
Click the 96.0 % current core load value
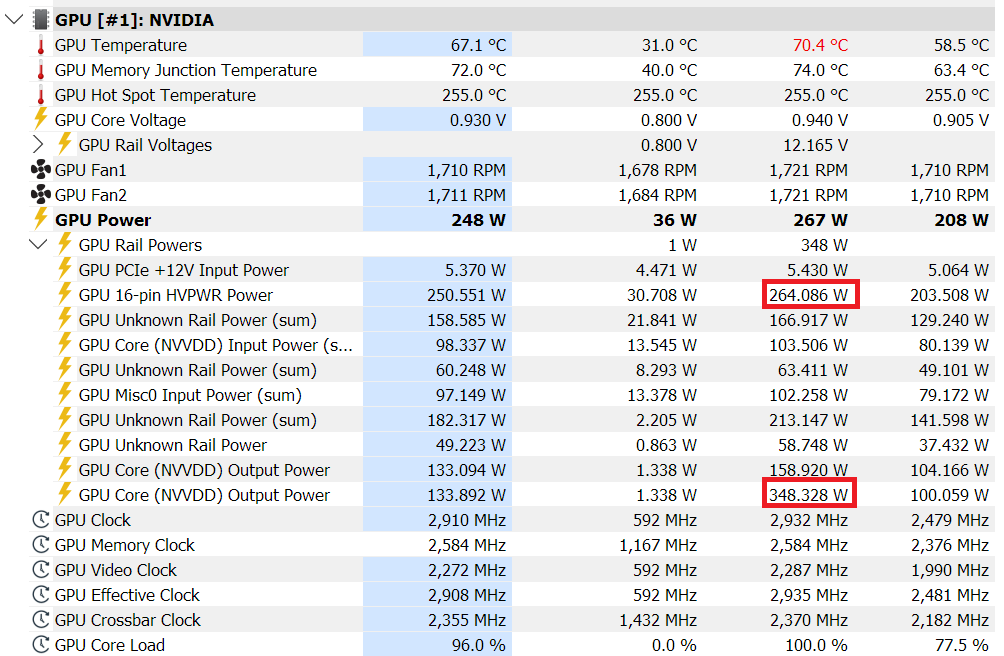478,644
